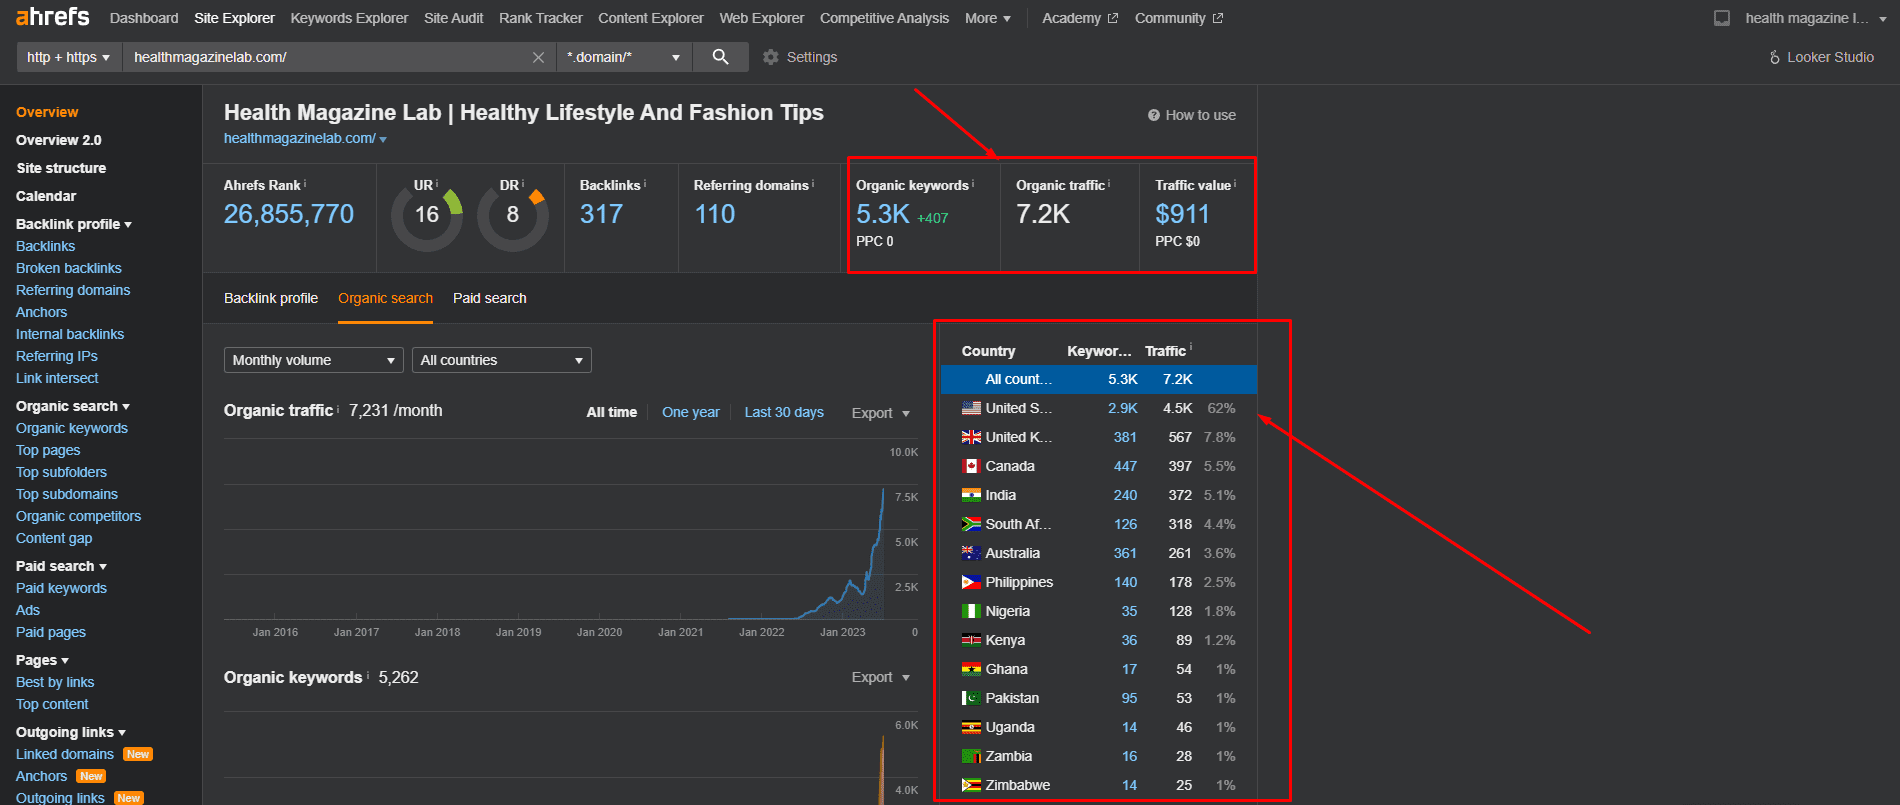Screen dimensions: 1900x805
Task: Open Rank Tracker in top navigation
Action: 541,18
